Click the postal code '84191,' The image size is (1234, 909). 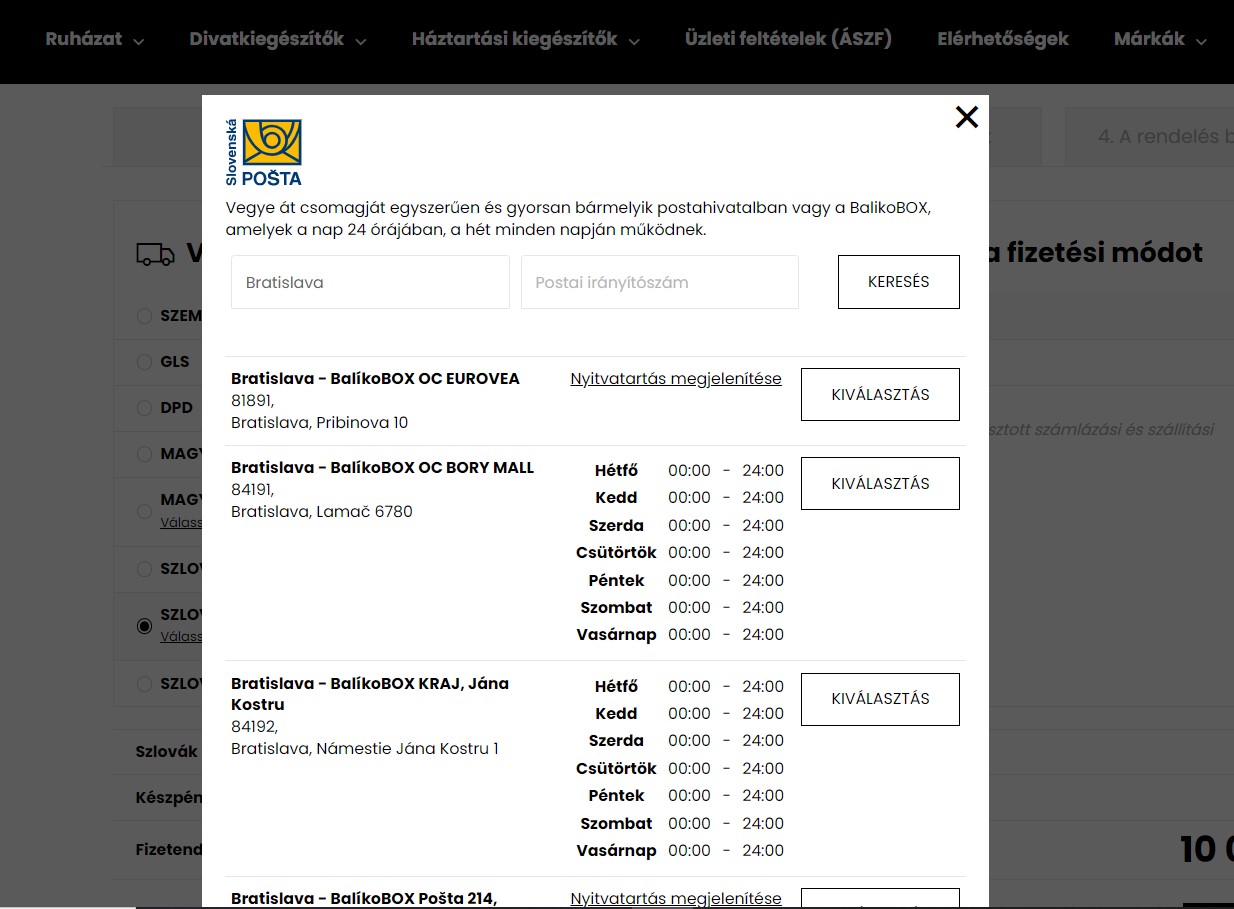252,489
